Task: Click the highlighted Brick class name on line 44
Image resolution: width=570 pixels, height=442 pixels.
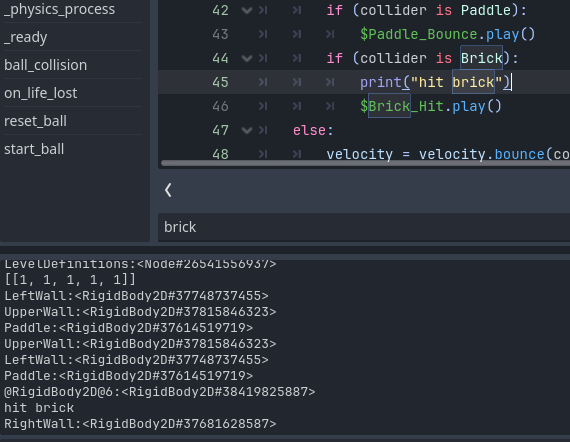Action: [x=482, y=58]
